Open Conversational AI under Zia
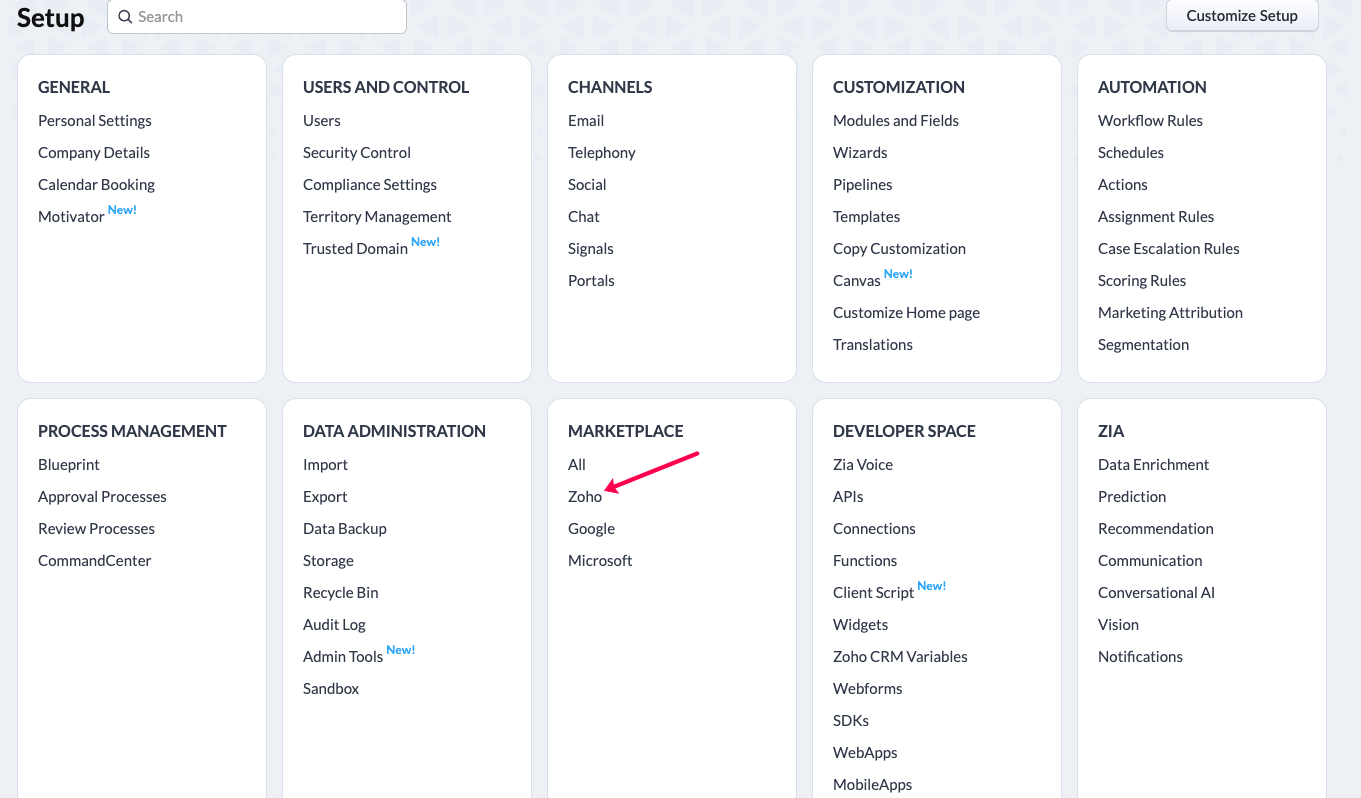The width and height of the screenshot is (1361, 798). click(x=1156, y=593)
